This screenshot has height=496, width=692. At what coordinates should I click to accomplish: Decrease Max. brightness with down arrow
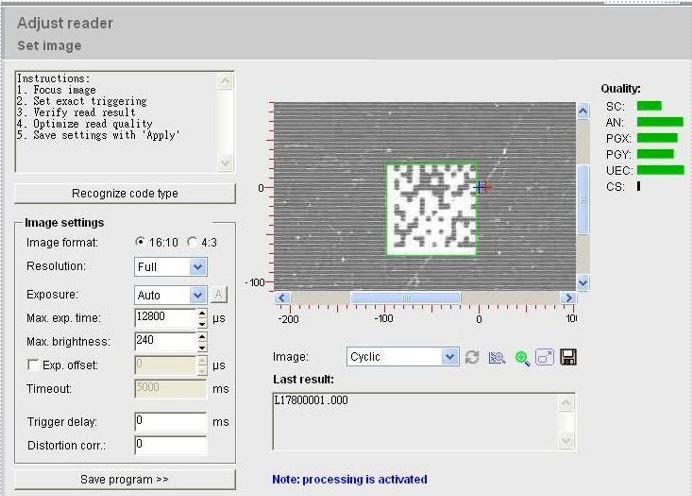click(202, 347)
